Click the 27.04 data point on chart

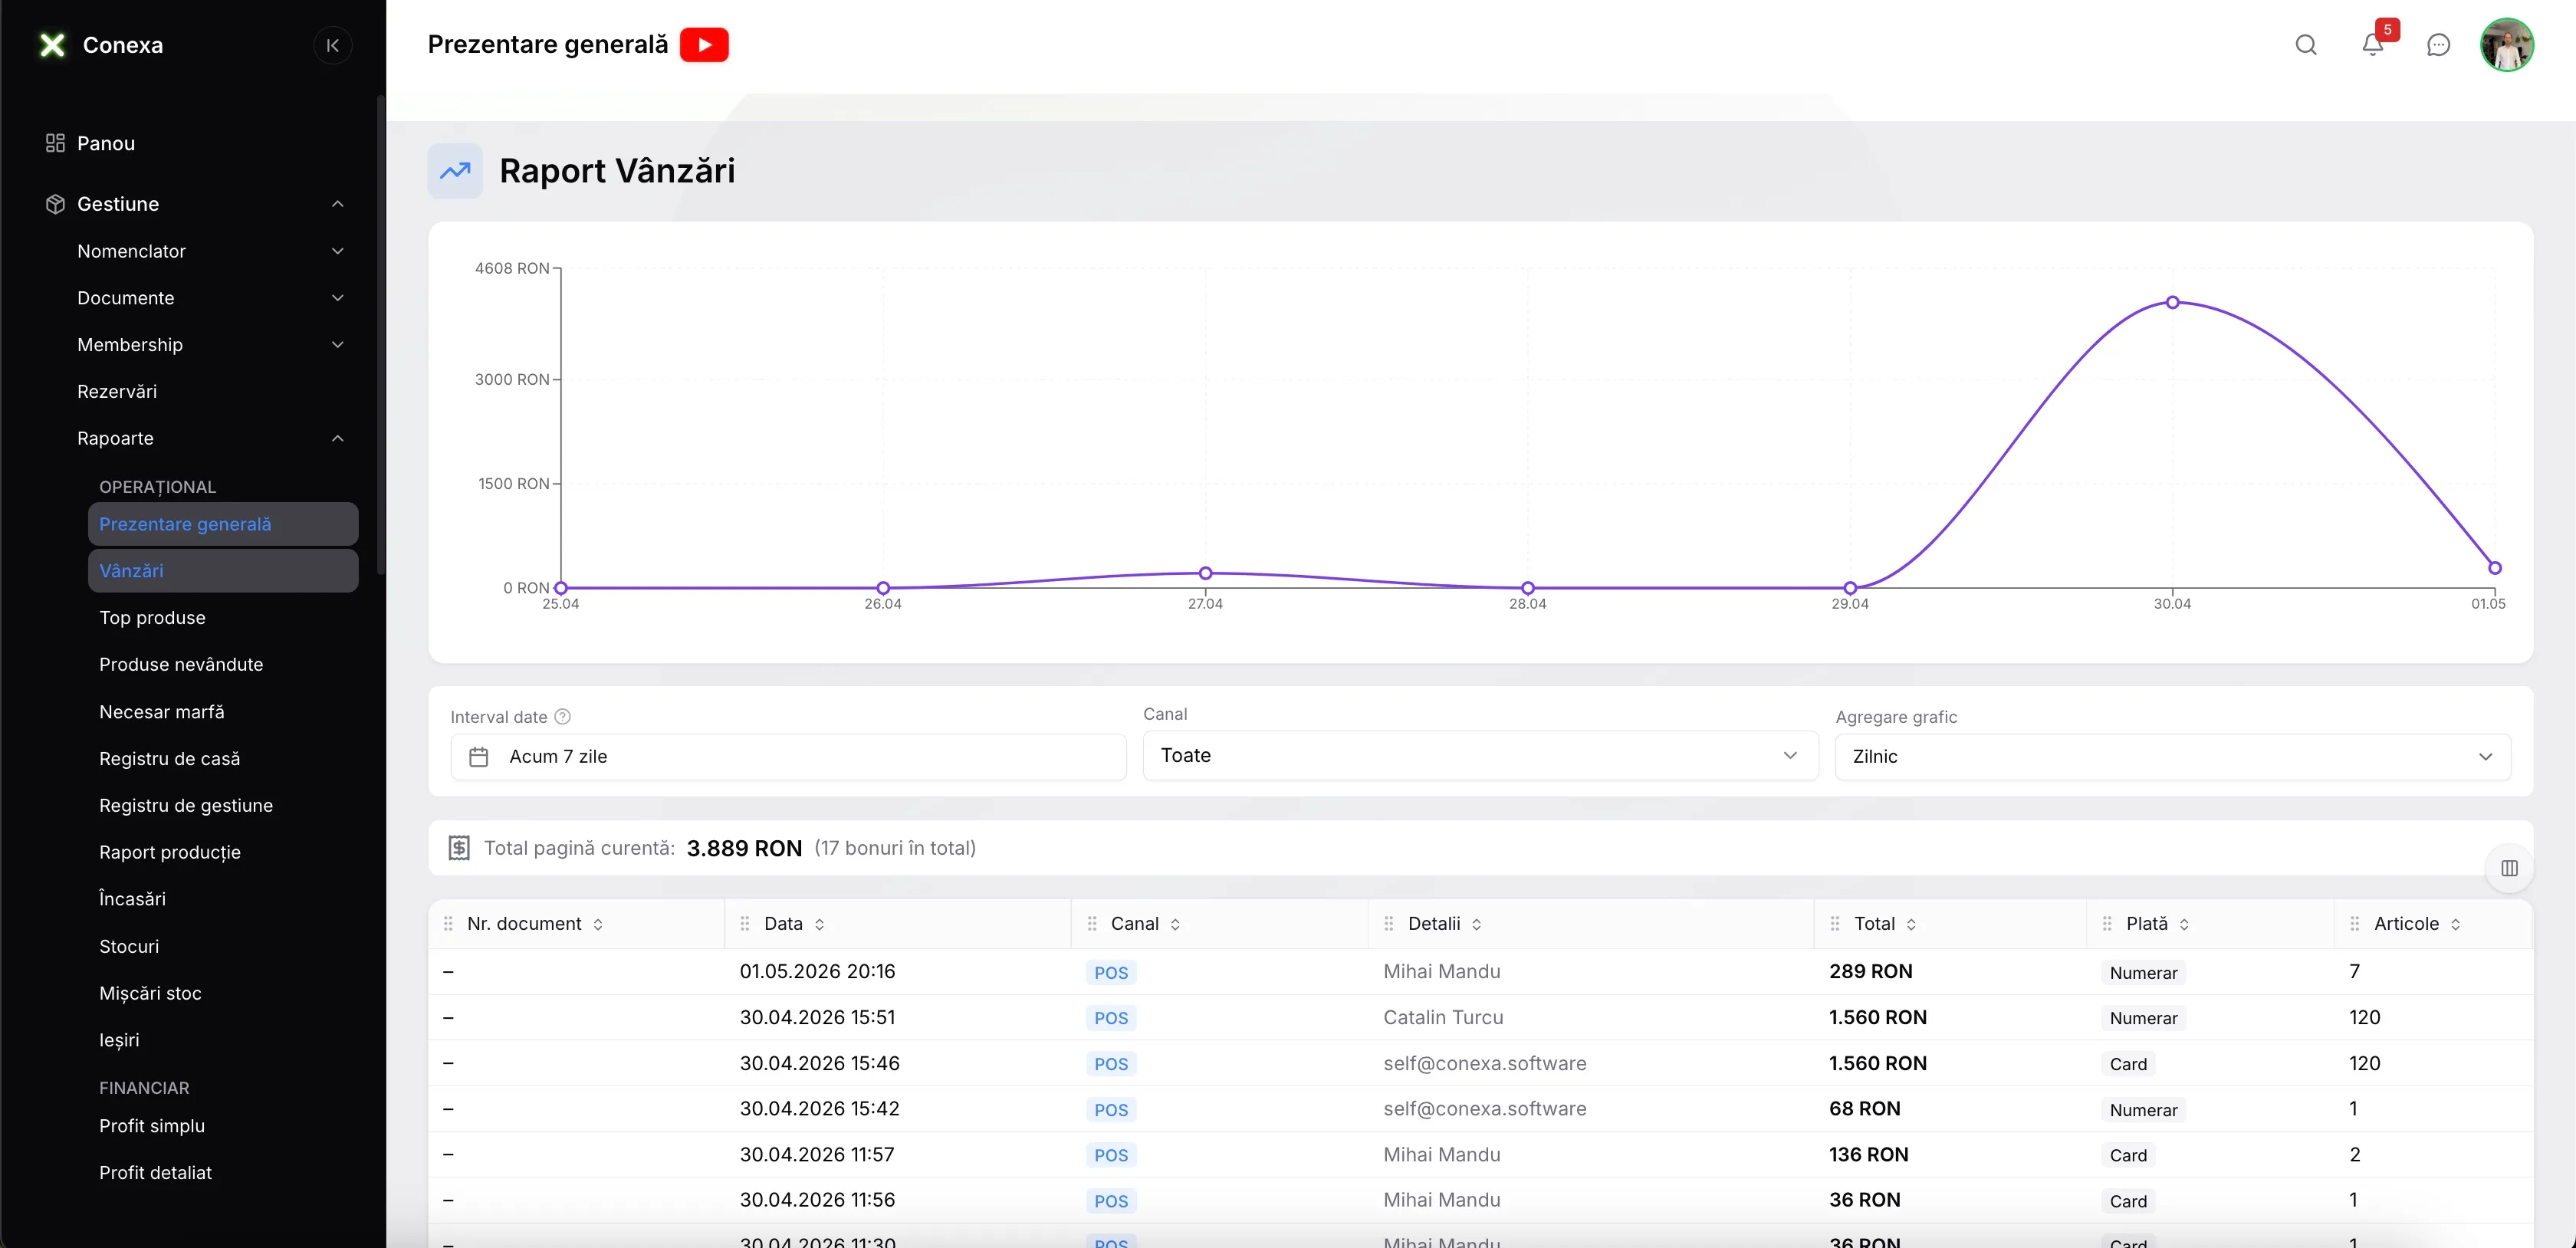1205,573
